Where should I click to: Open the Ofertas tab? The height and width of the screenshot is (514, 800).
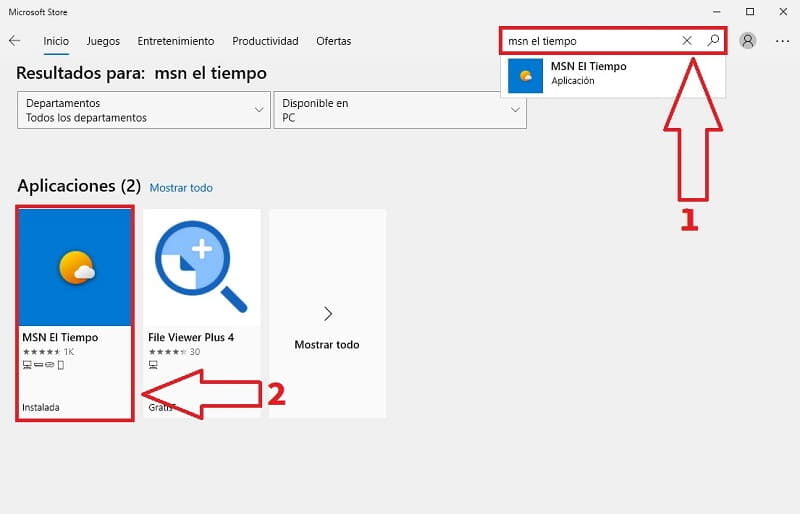tap(334, 41)
